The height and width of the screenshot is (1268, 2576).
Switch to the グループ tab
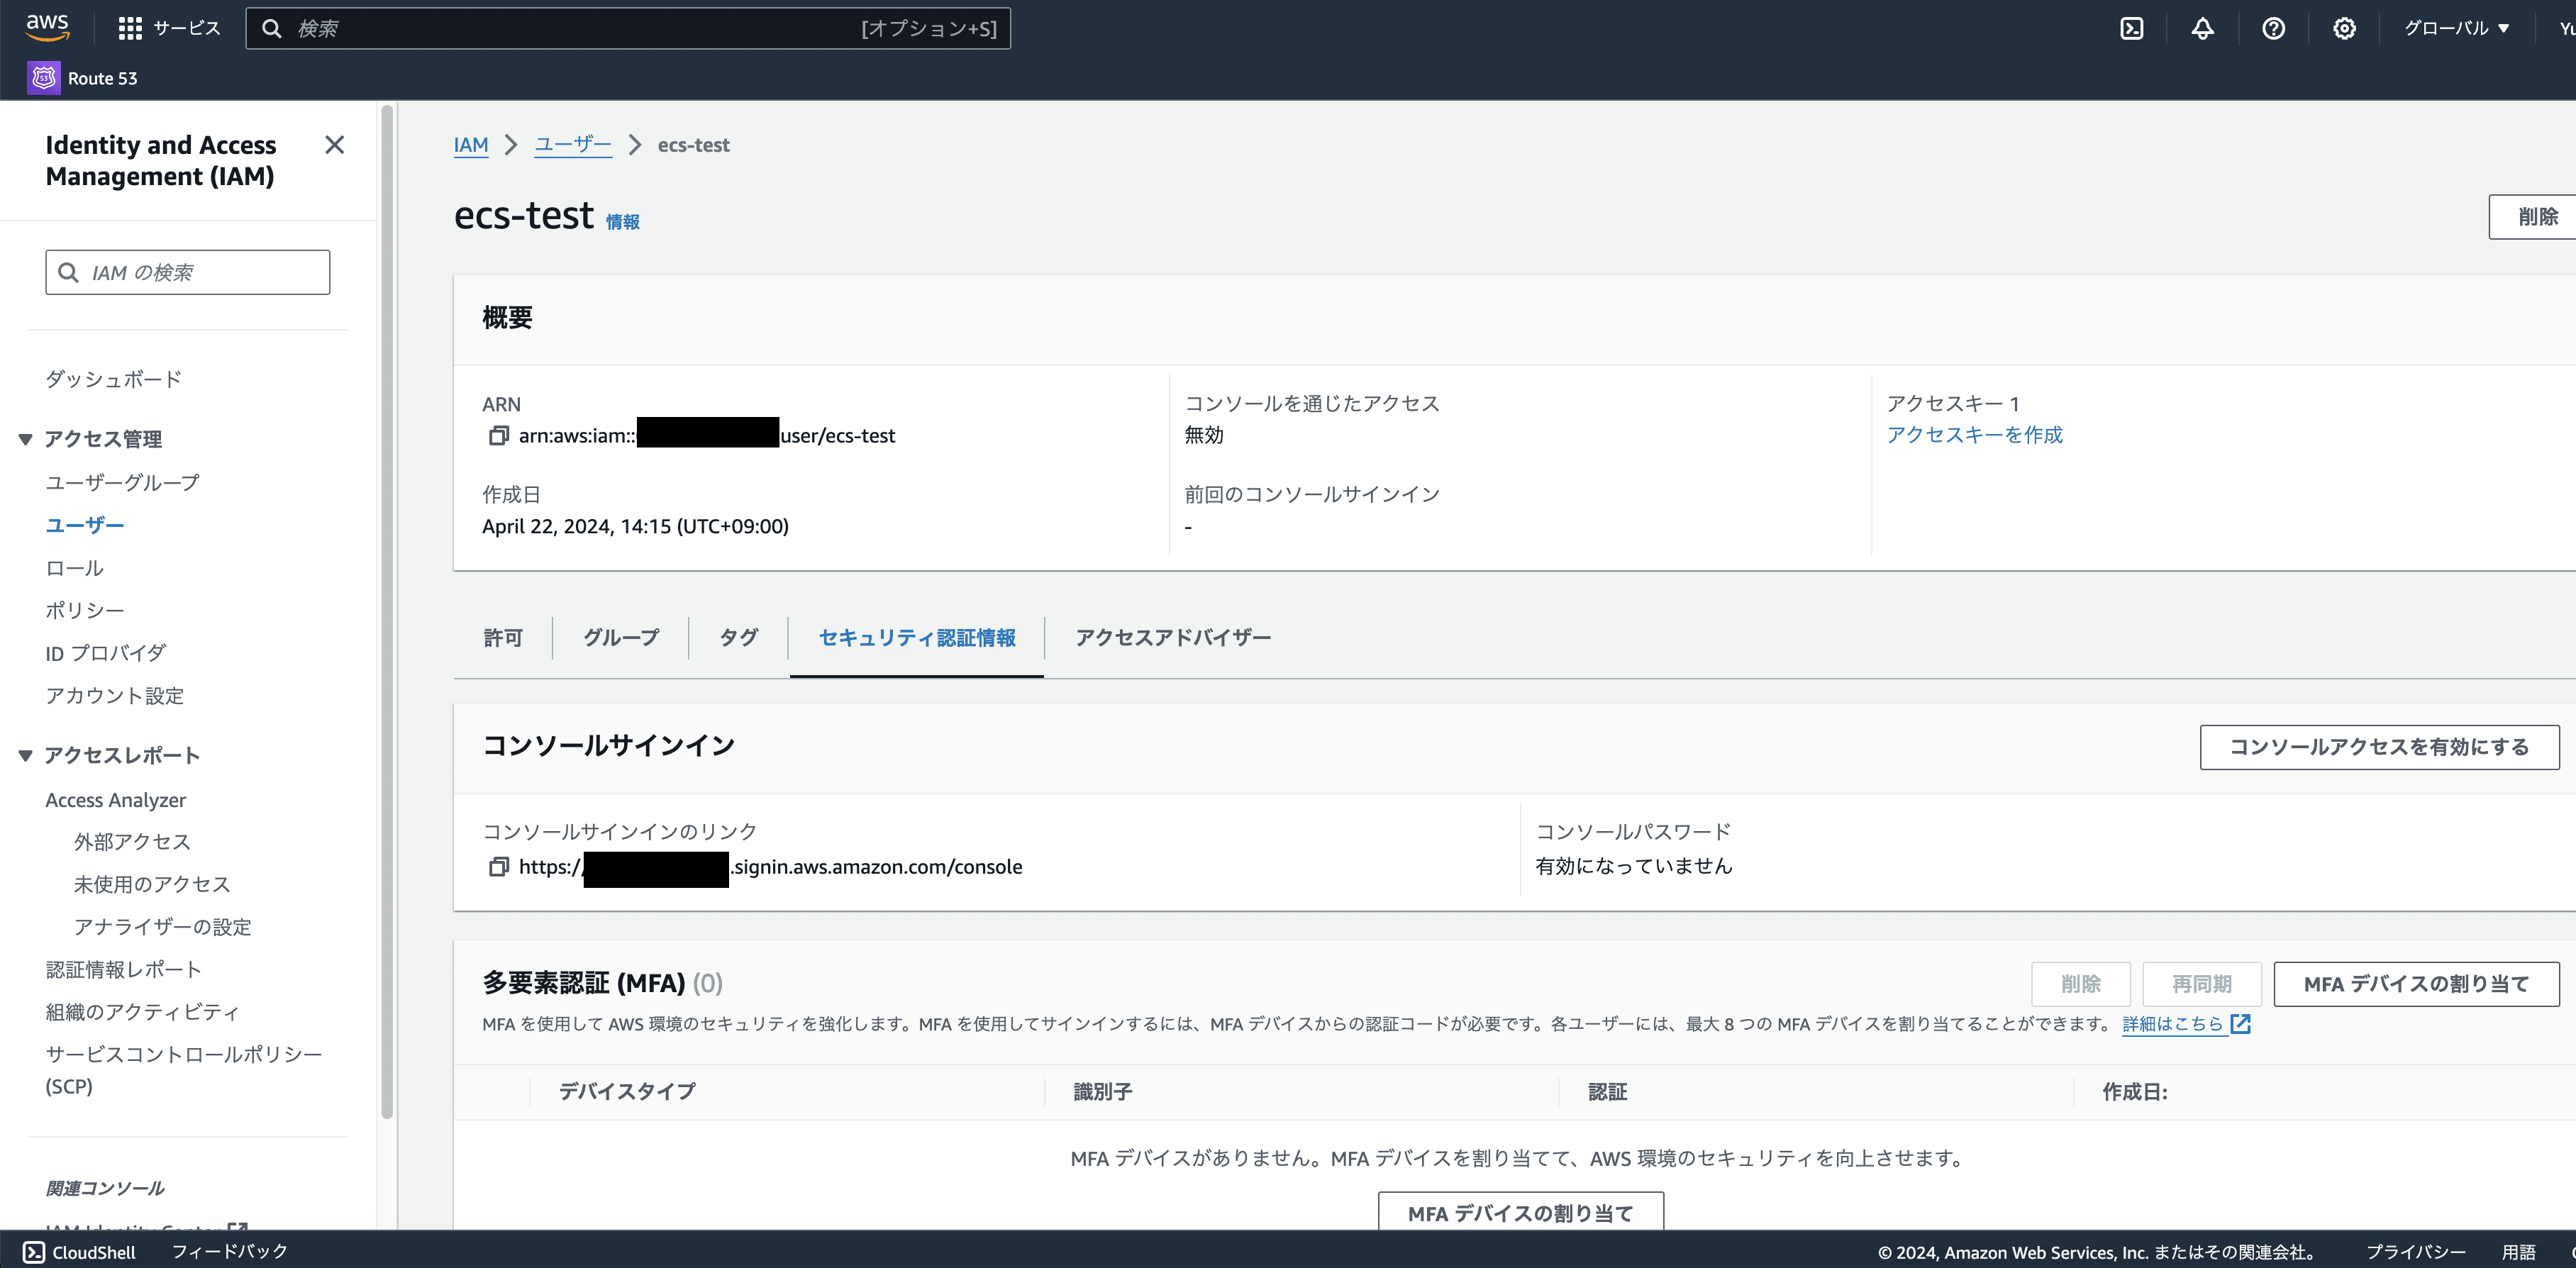coord(621,638)
